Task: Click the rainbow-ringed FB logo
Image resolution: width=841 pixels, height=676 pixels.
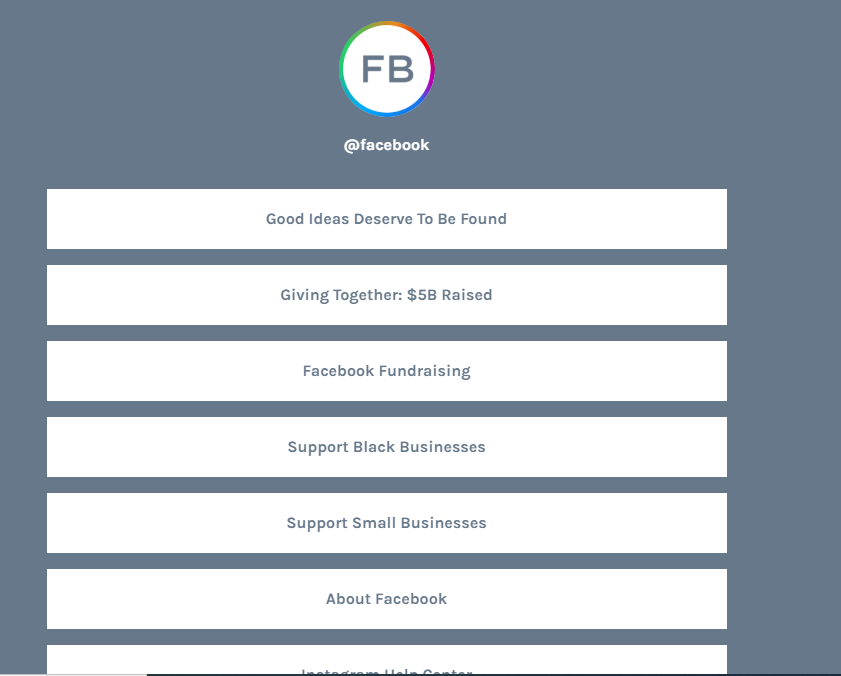Action: click(x=386, y=69)
